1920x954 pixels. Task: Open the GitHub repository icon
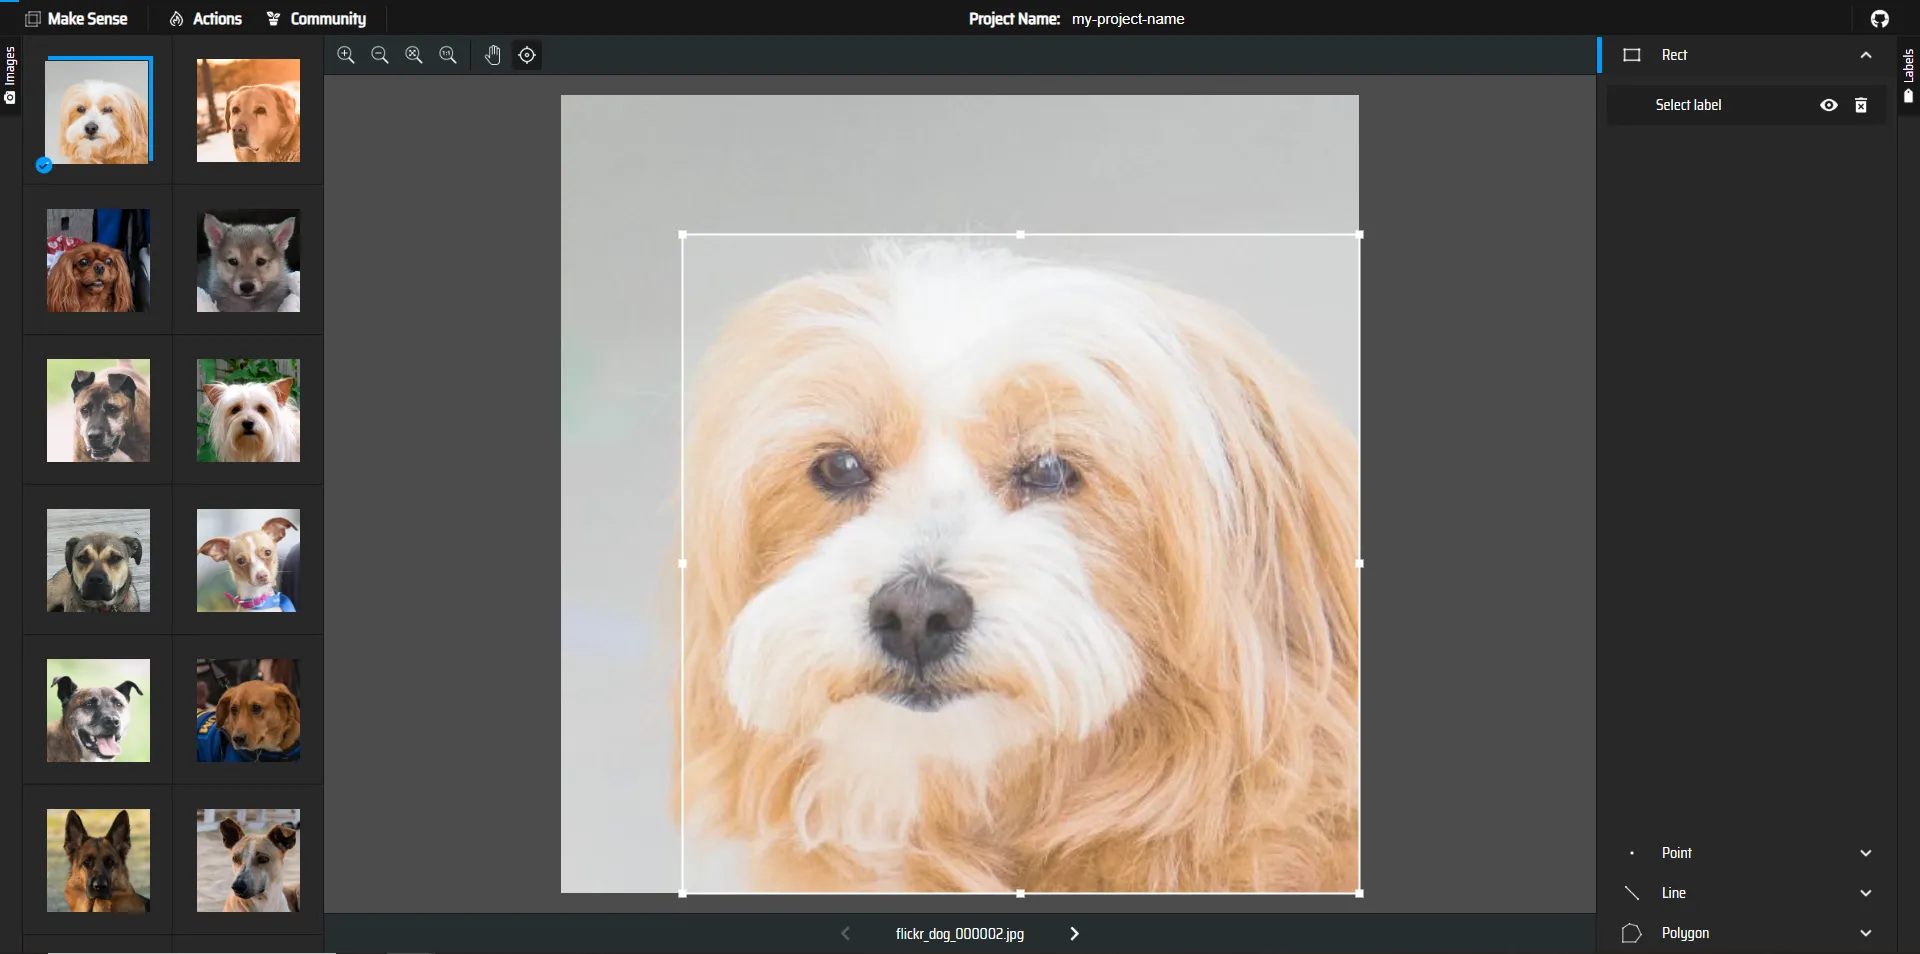coord(1880,19)
